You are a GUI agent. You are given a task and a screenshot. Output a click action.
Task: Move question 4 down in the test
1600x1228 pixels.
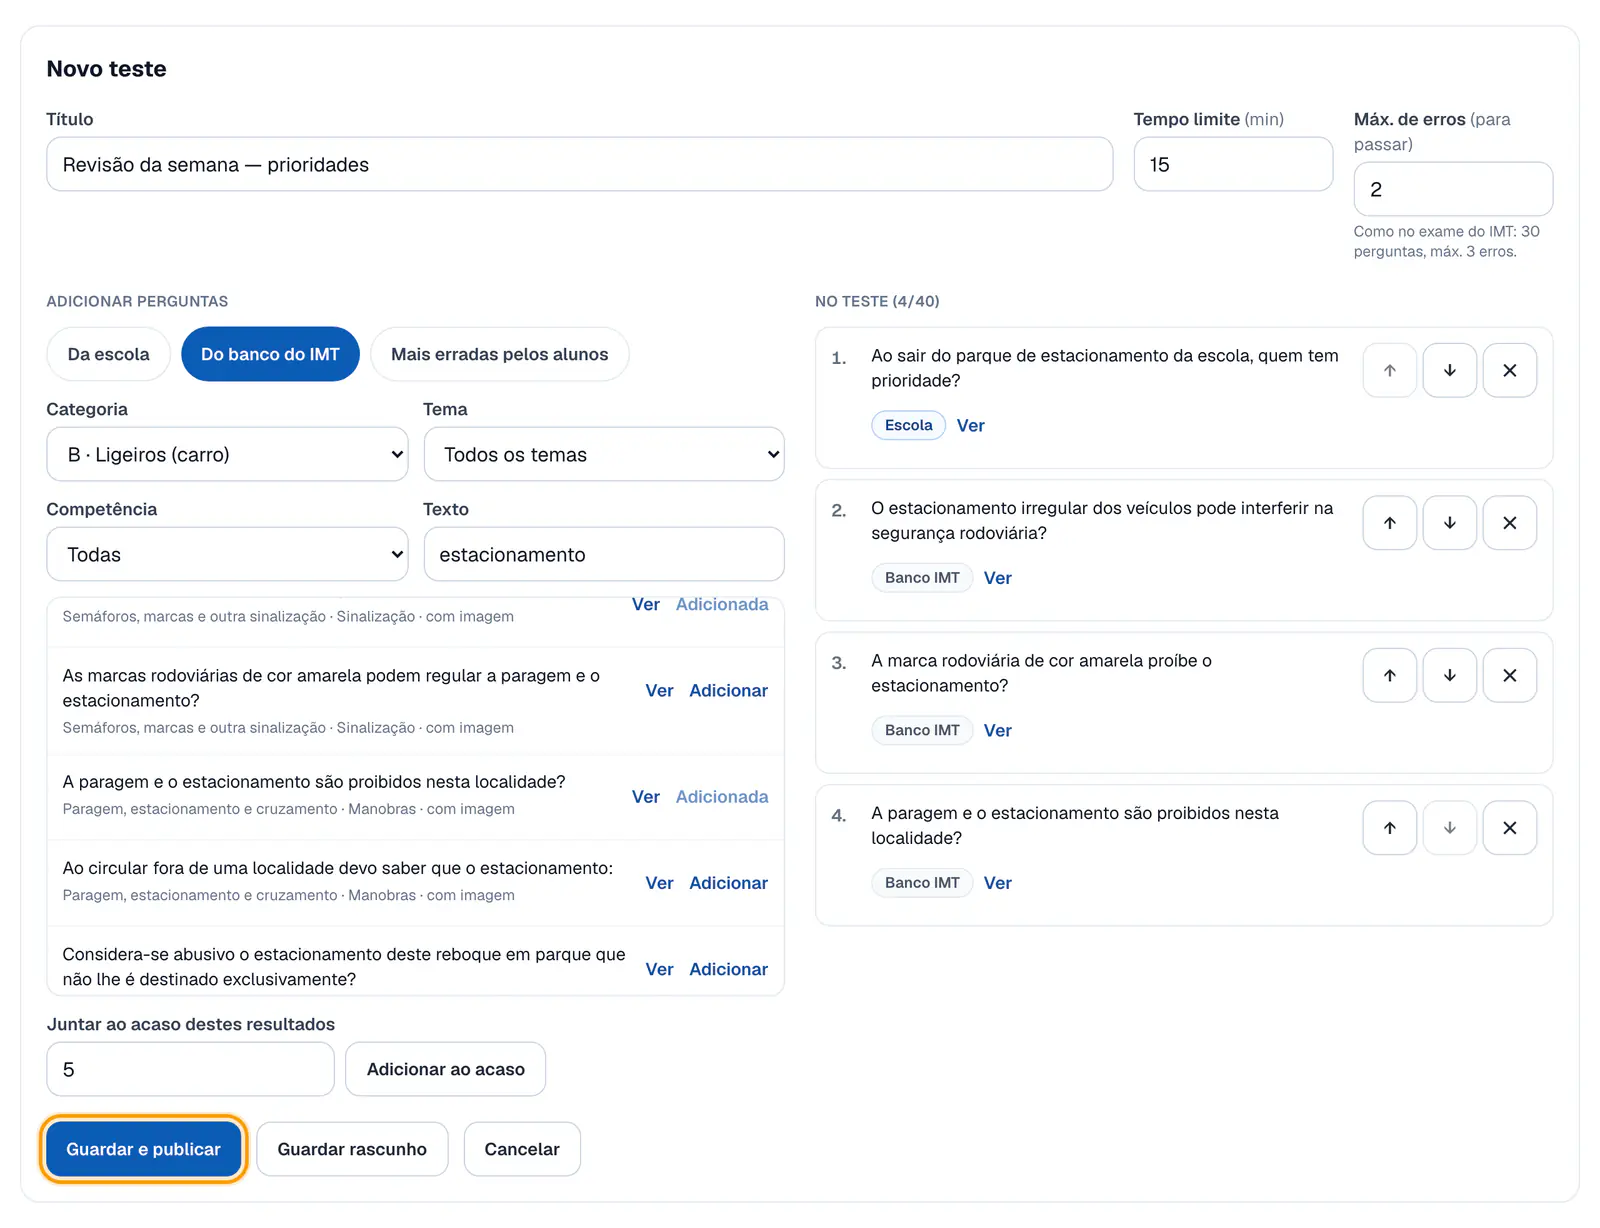(1450, 828)
